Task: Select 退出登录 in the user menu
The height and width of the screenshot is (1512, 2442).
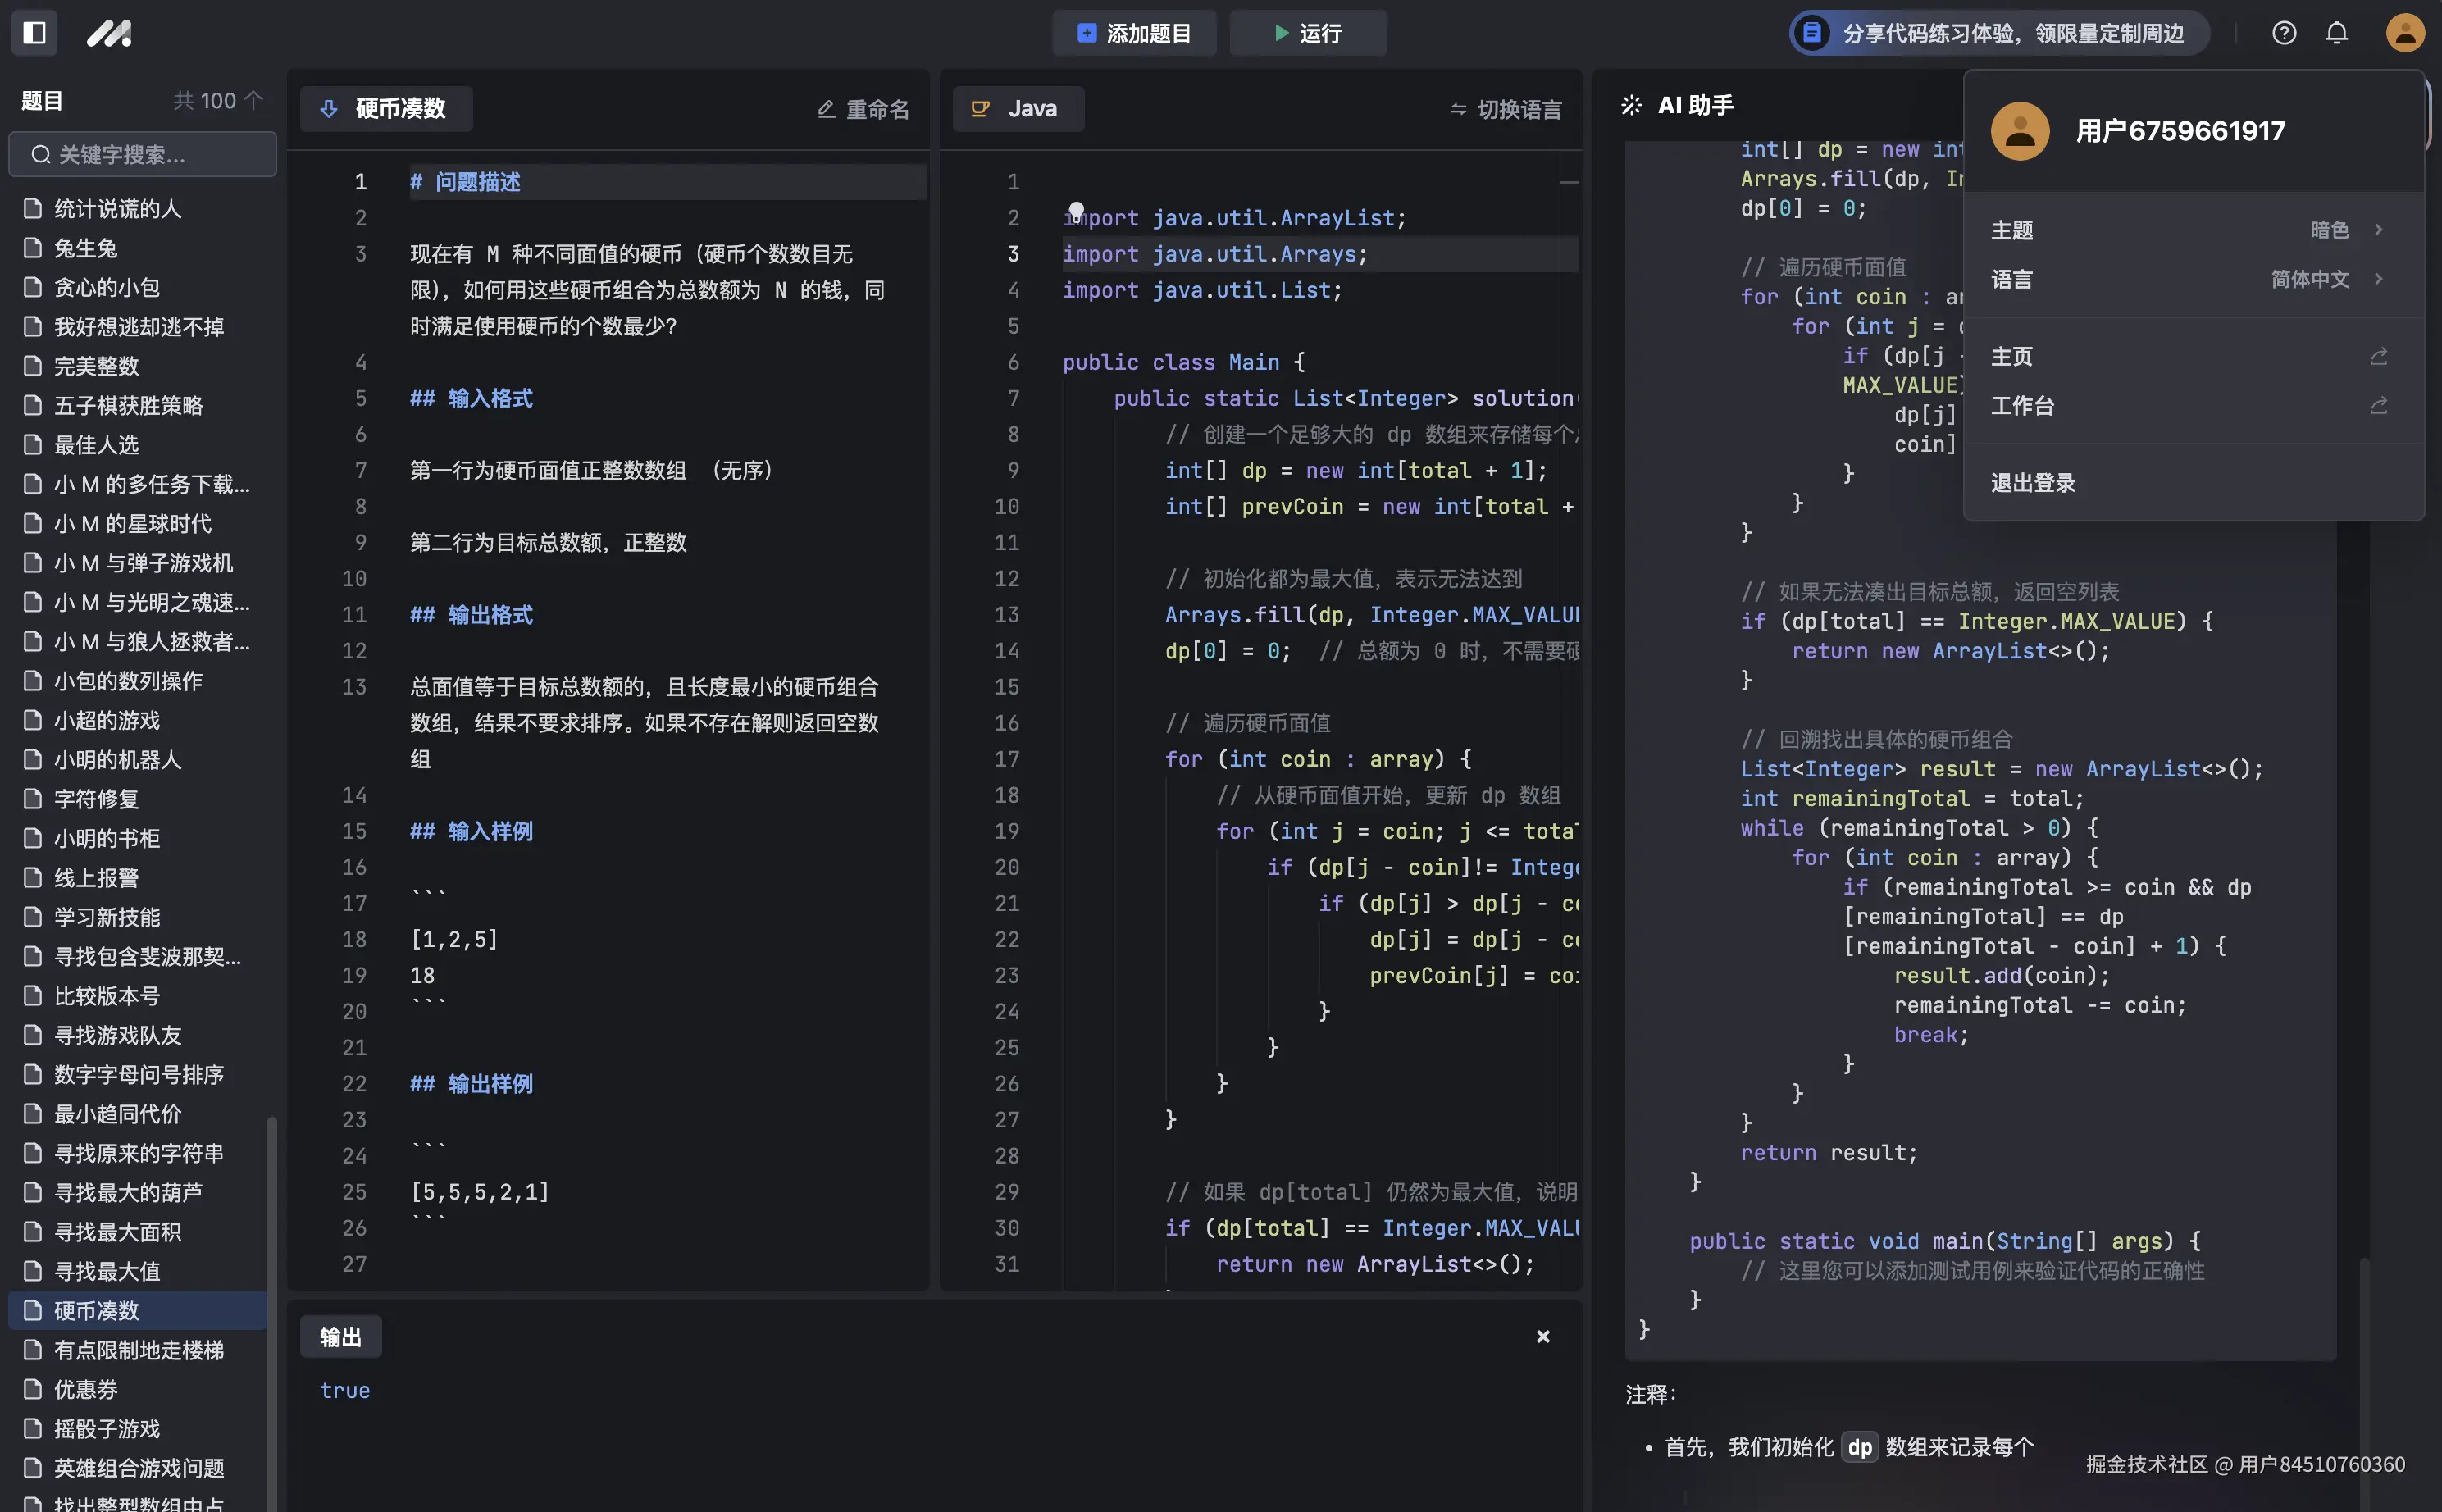Action: pos(2033,483)
